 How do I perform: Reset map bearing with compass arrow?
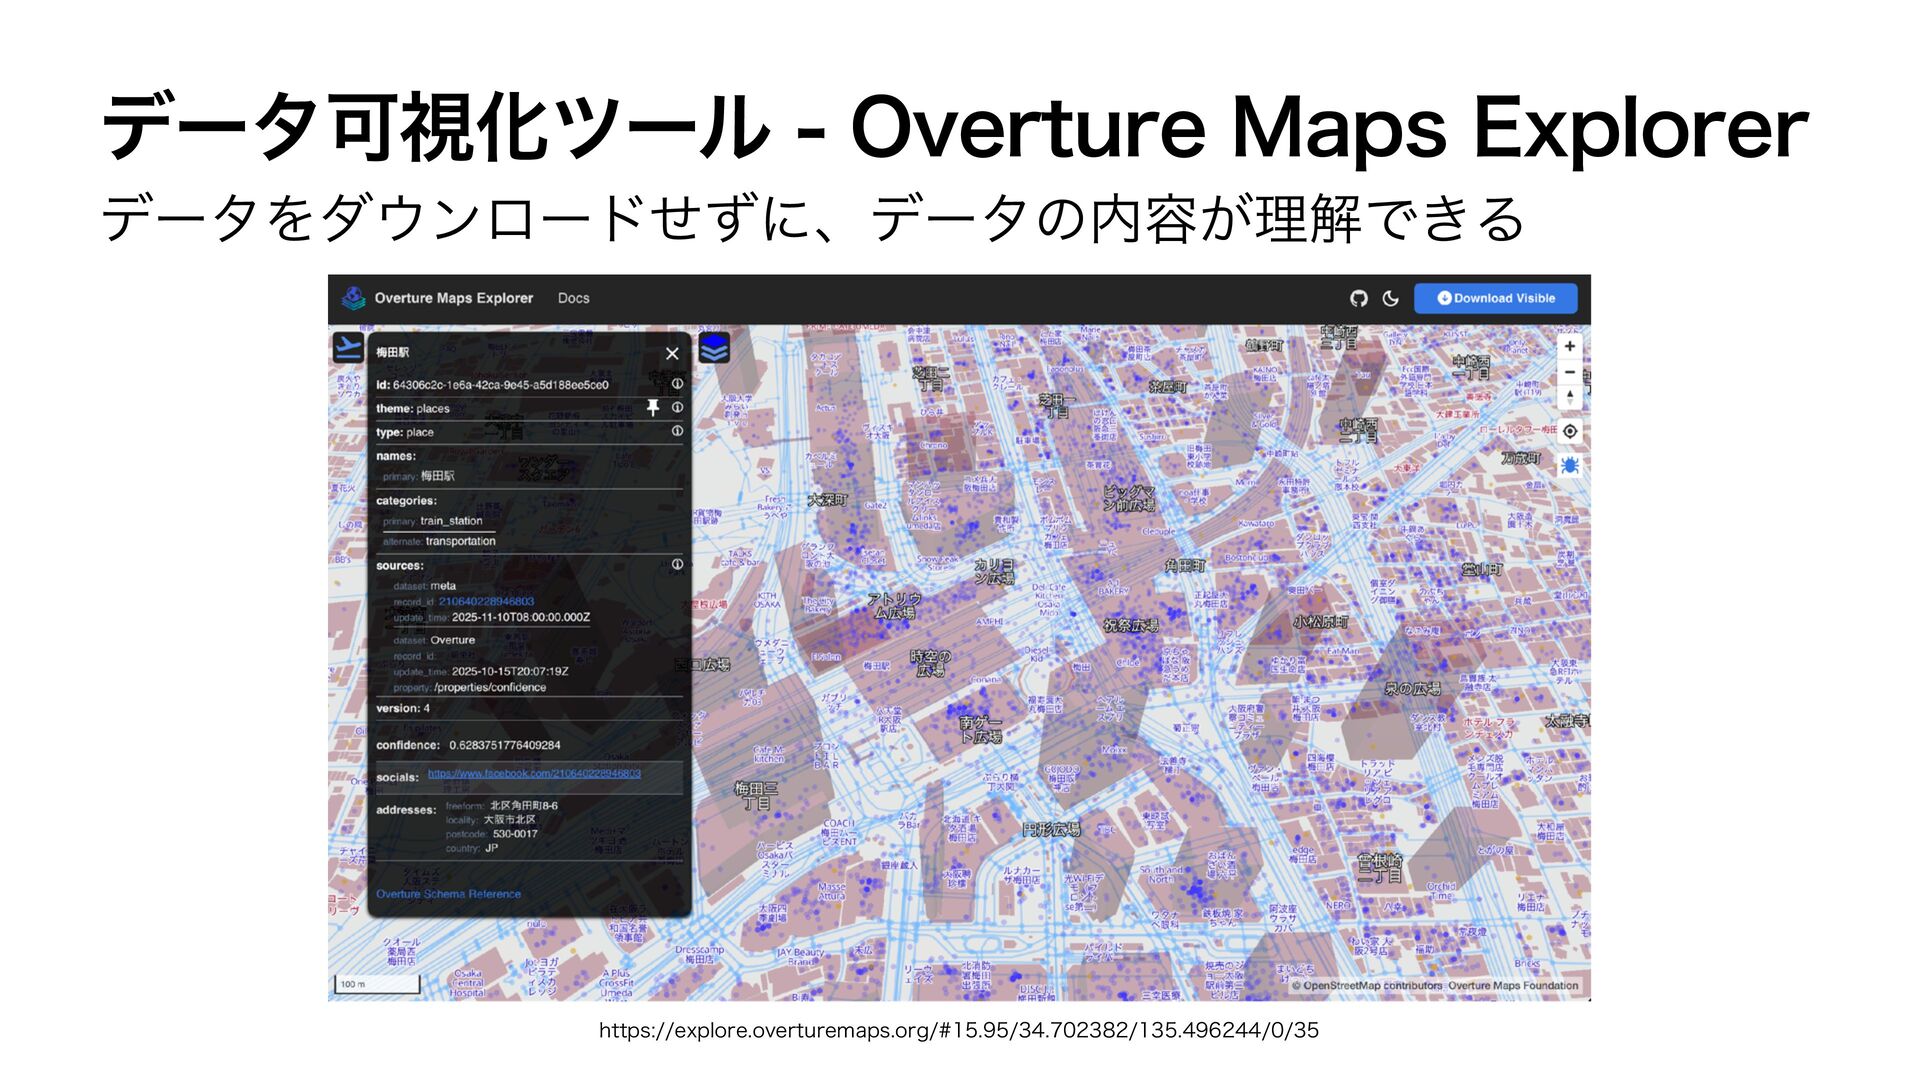pyautogui.click(x=1570, y=397)
